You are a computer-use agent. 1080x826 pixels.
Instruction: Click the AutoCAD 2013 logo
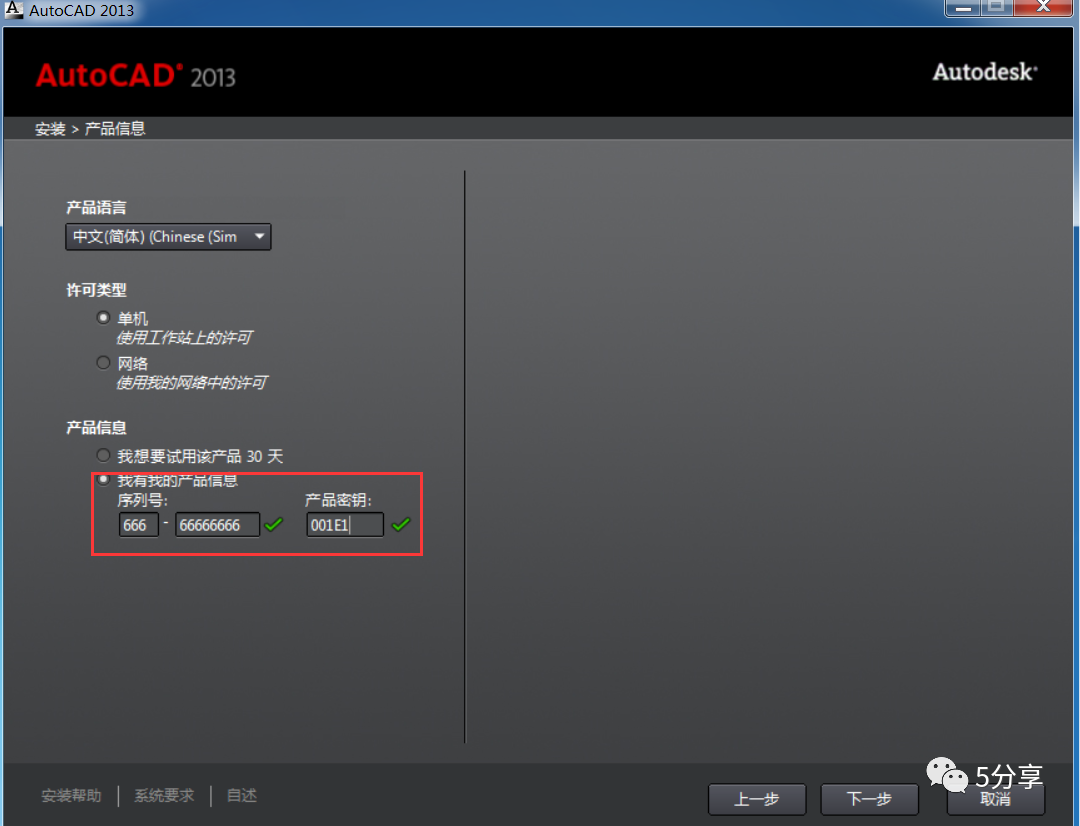[x=136, y=75]
